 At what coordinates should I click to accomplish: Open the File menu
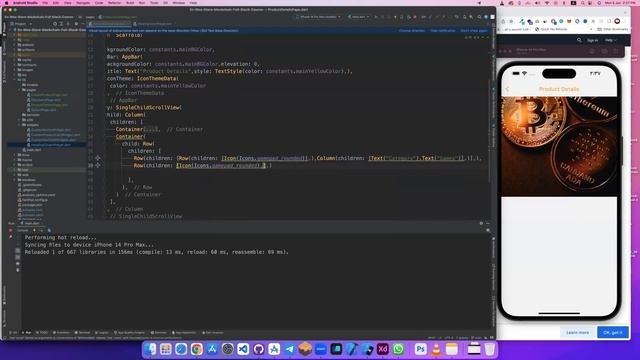pyautogui.click(x=45, y=3)
